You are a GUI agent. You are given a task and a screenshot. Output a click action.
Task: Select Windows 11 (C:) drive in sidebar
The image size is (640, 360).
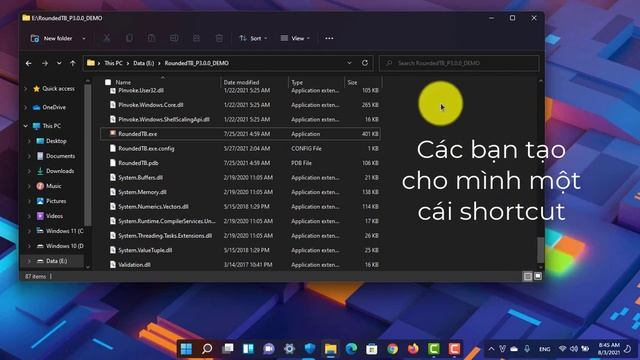64,231
